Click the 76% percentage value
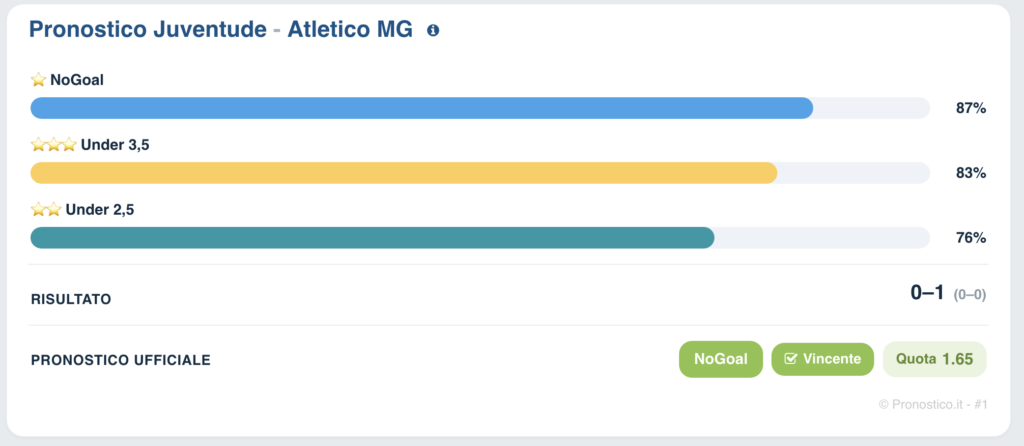 (x=971, y=238)
